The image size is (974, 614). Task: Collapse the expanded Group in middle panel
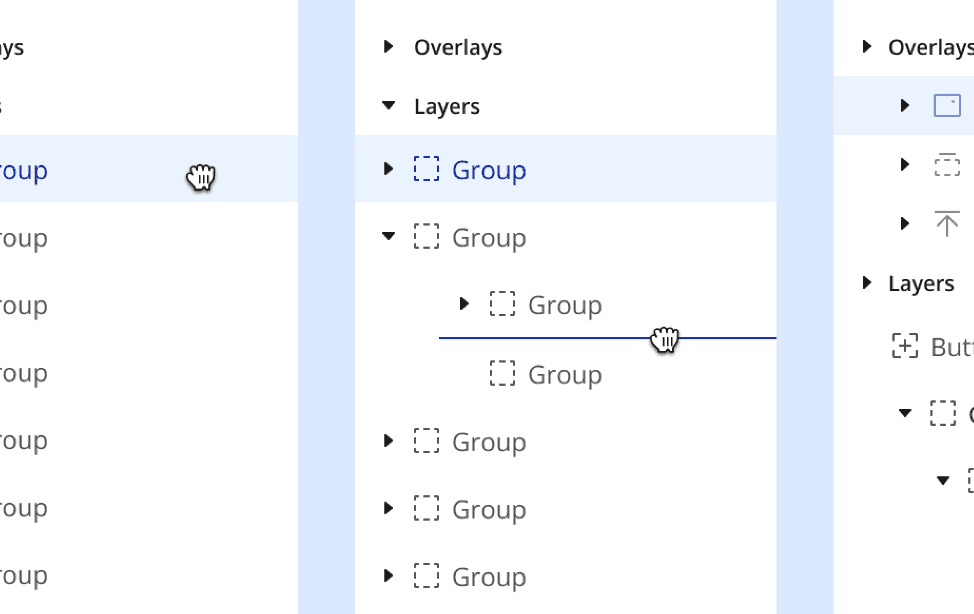(x=389, y=237)
